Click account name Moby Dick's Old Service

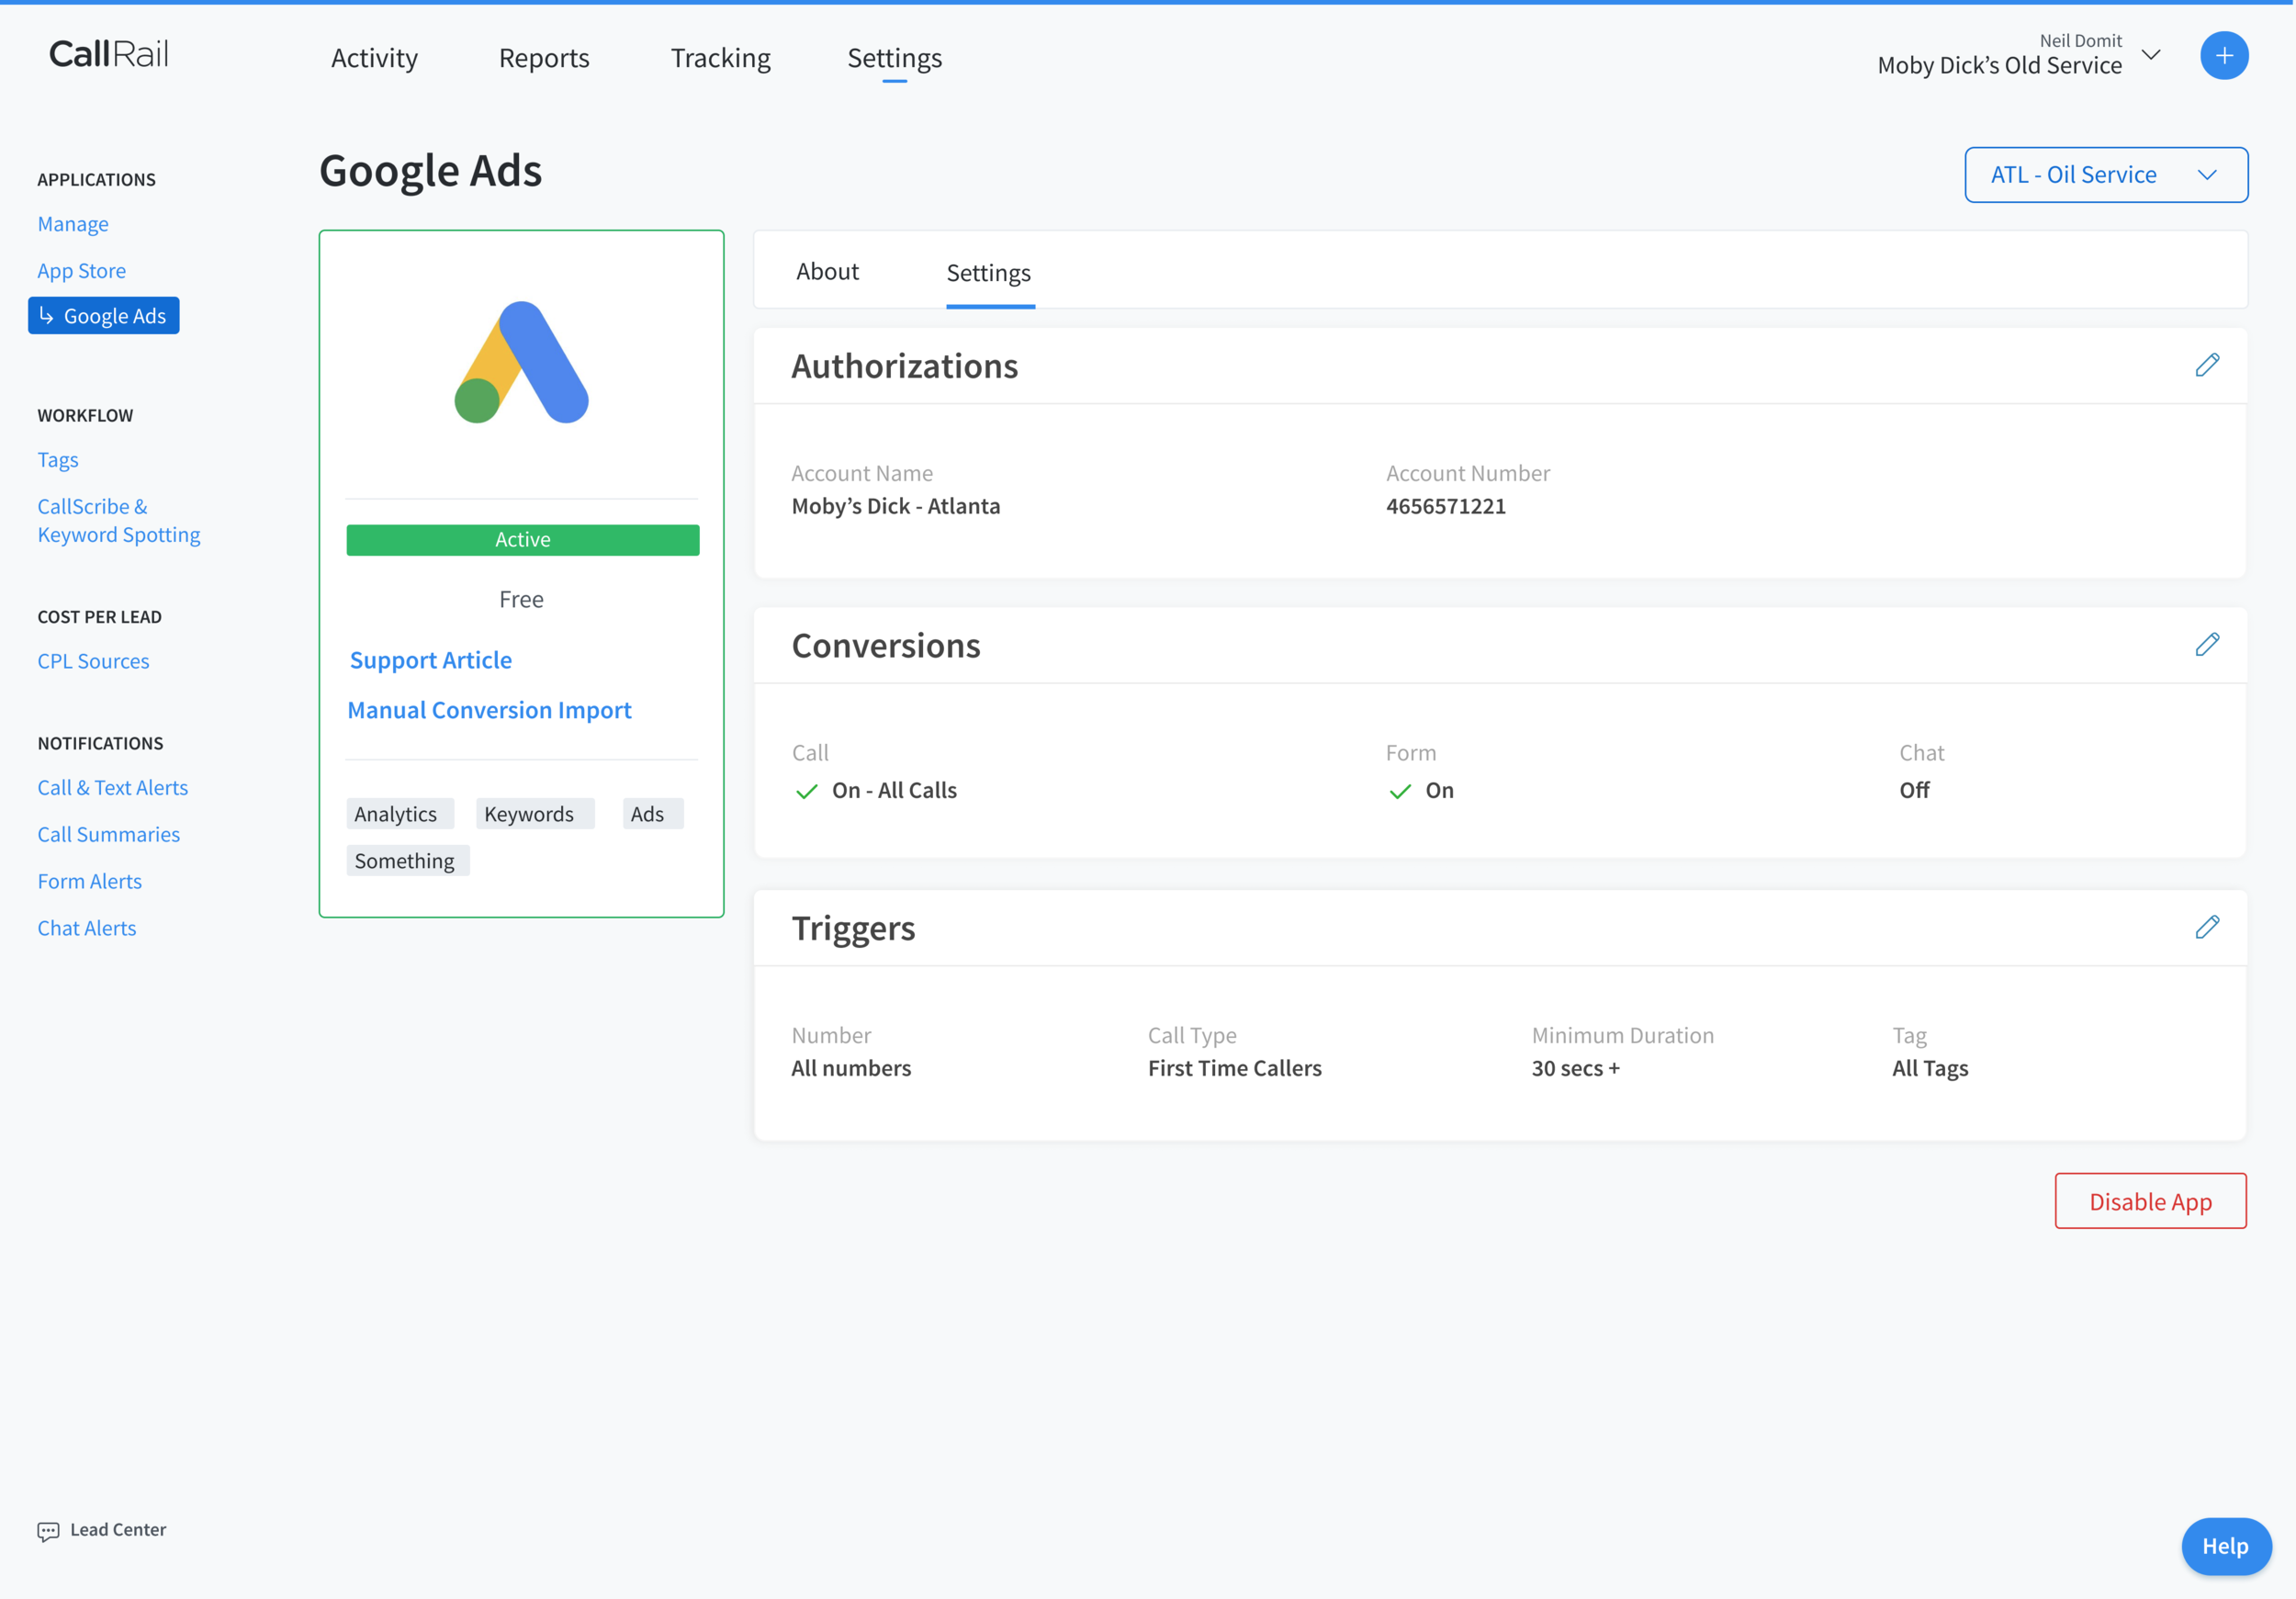tap(1999, 66)
